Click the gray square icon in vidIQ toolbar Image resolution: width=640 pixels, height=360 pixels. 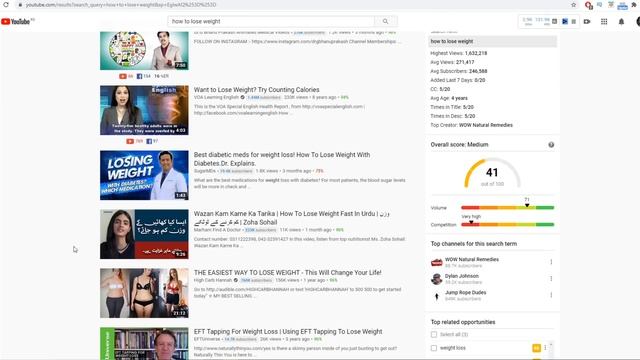click(555, 21)
